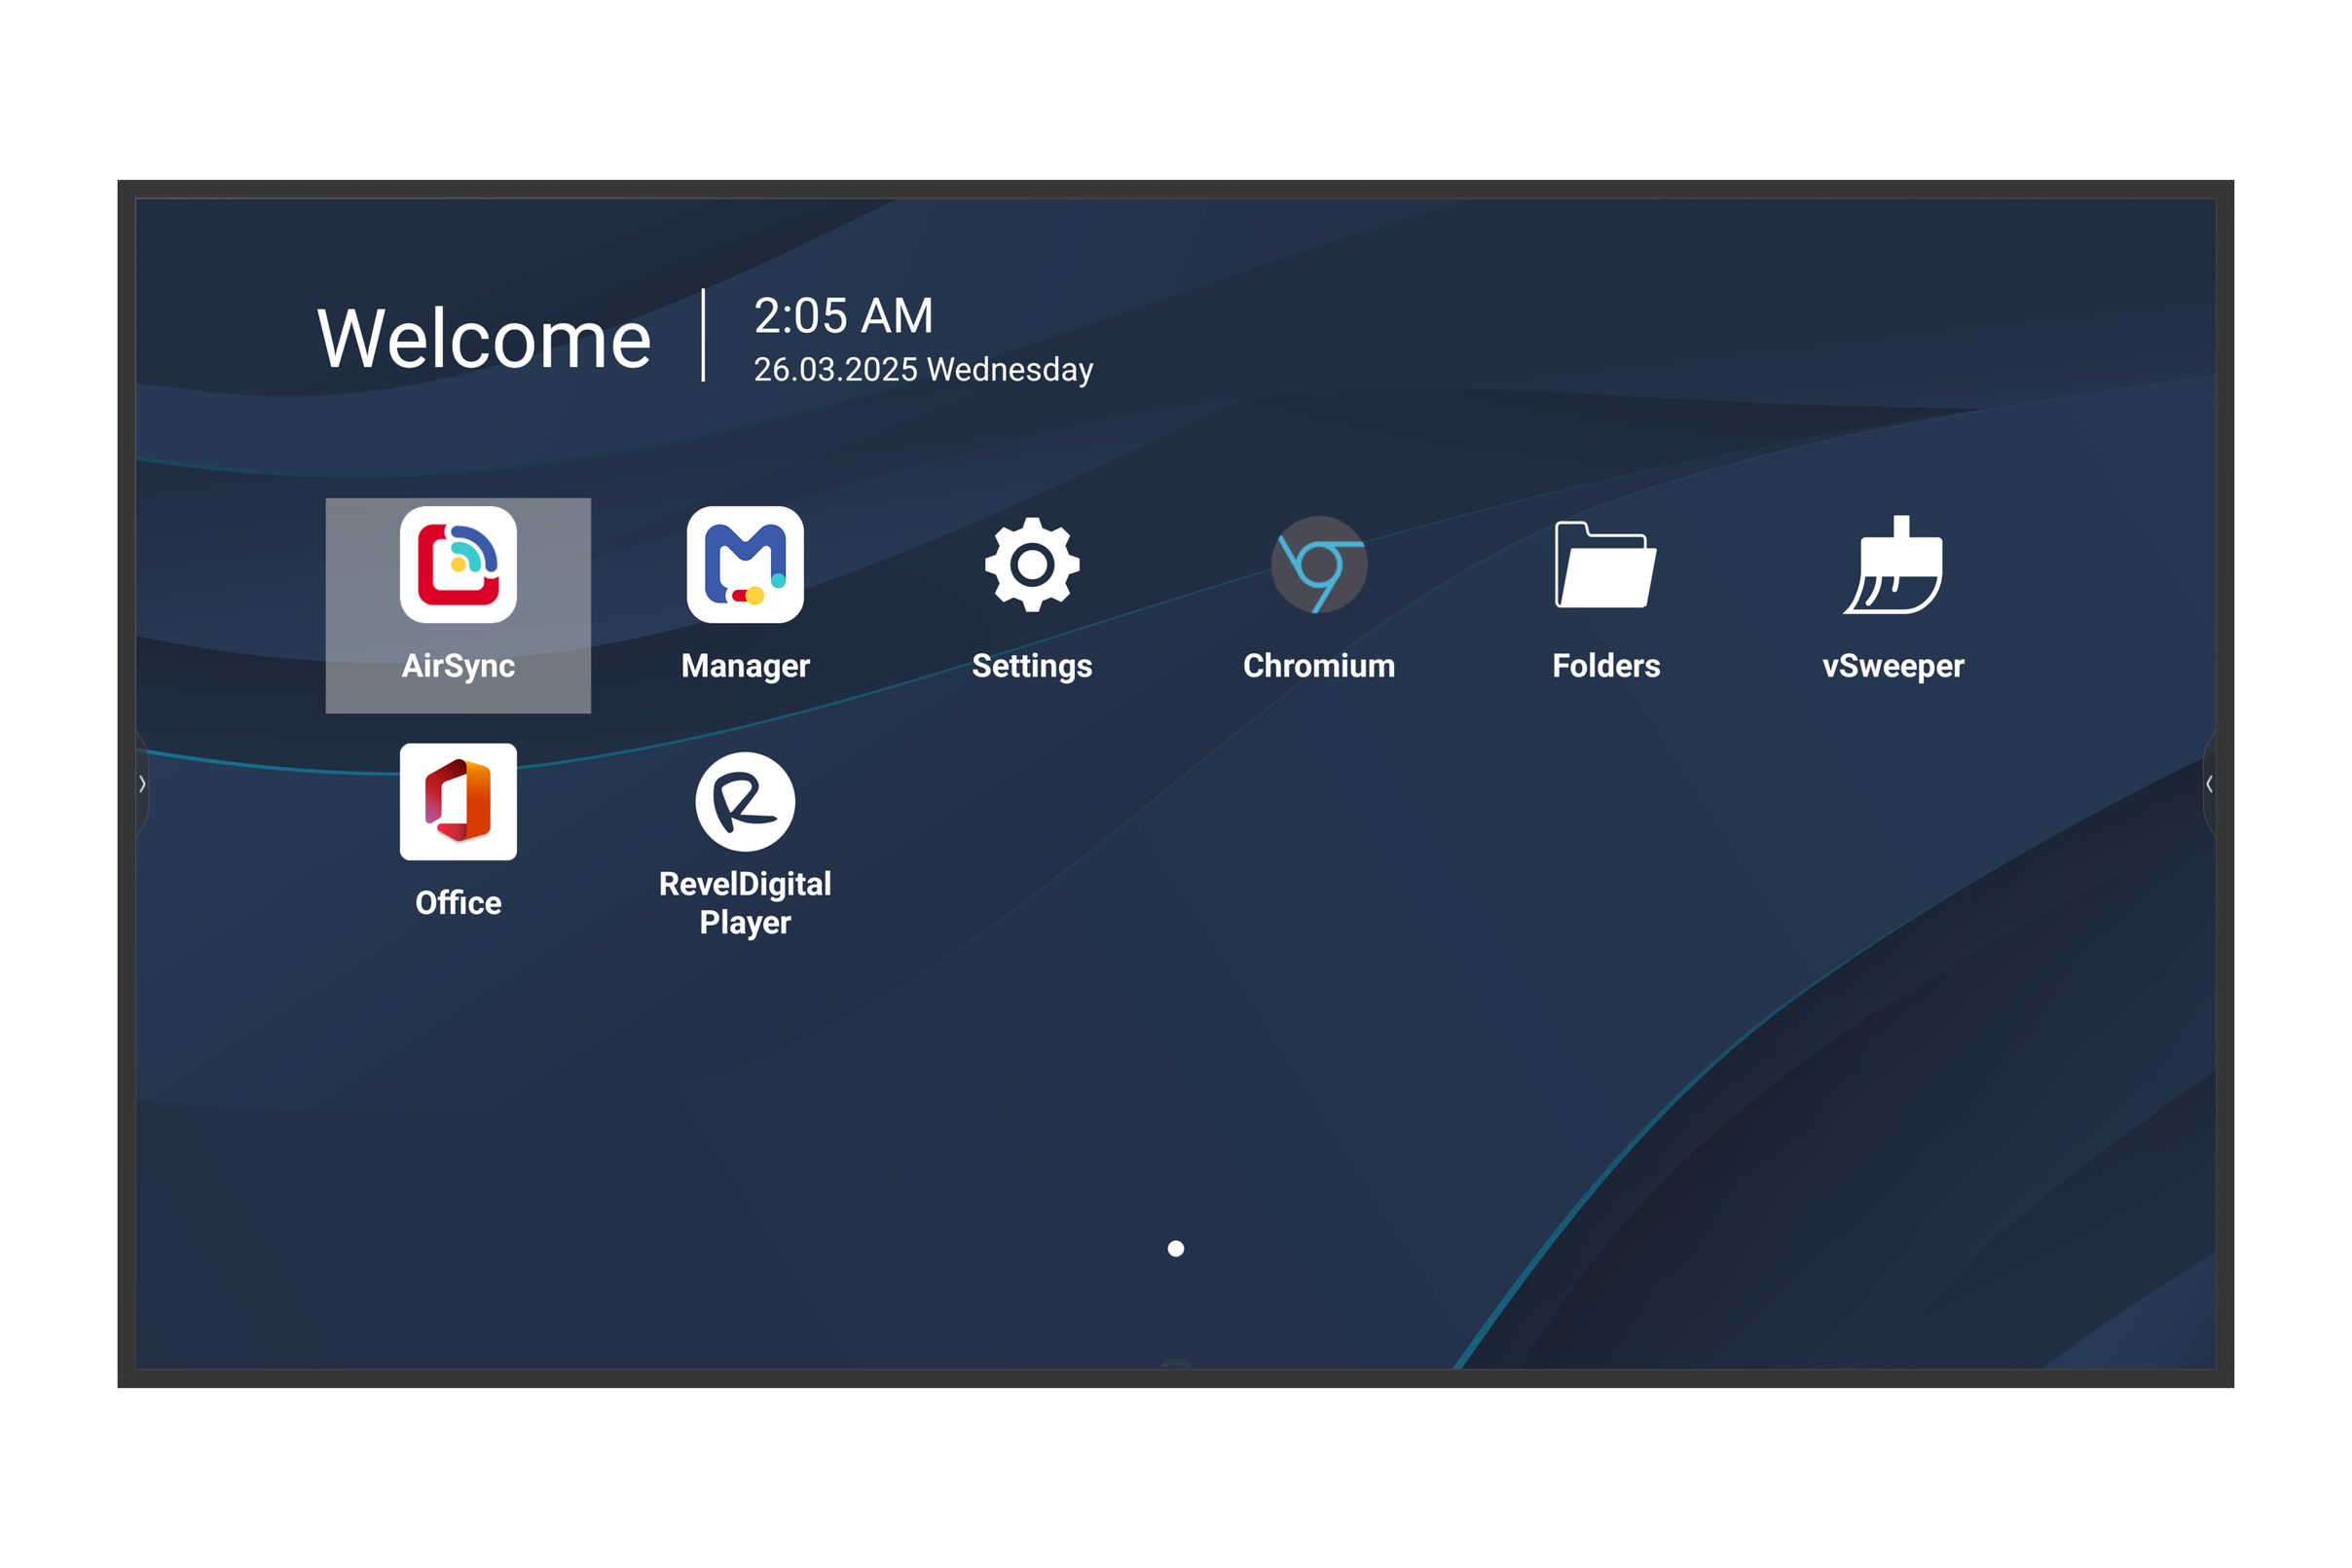Click the Chromium label under the icon

(1319, 666)
